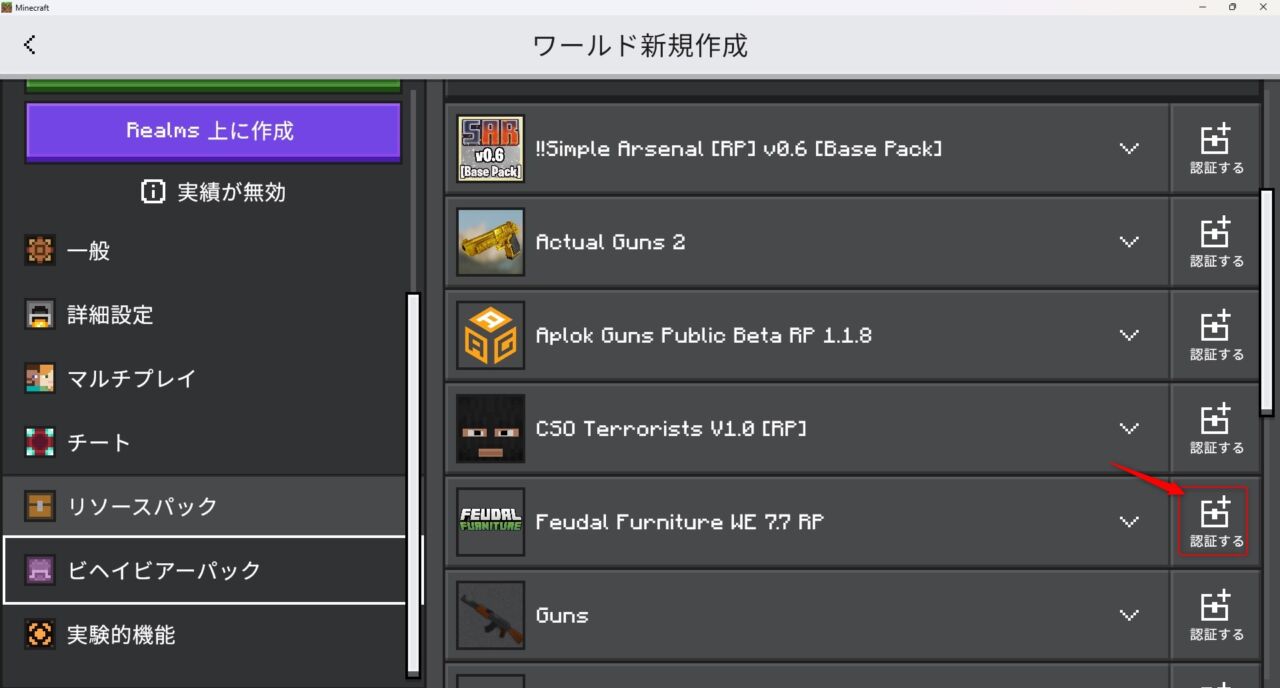Click the AK-47 thumbnail for Guns pack

pos(490,615)
